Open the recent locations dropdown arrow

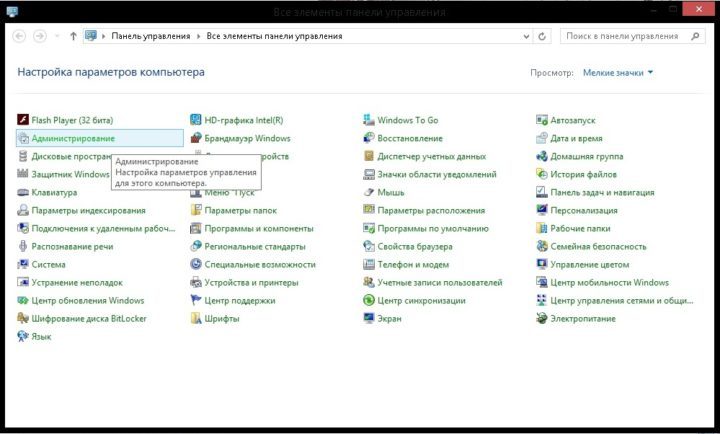[x=57, y=36]
